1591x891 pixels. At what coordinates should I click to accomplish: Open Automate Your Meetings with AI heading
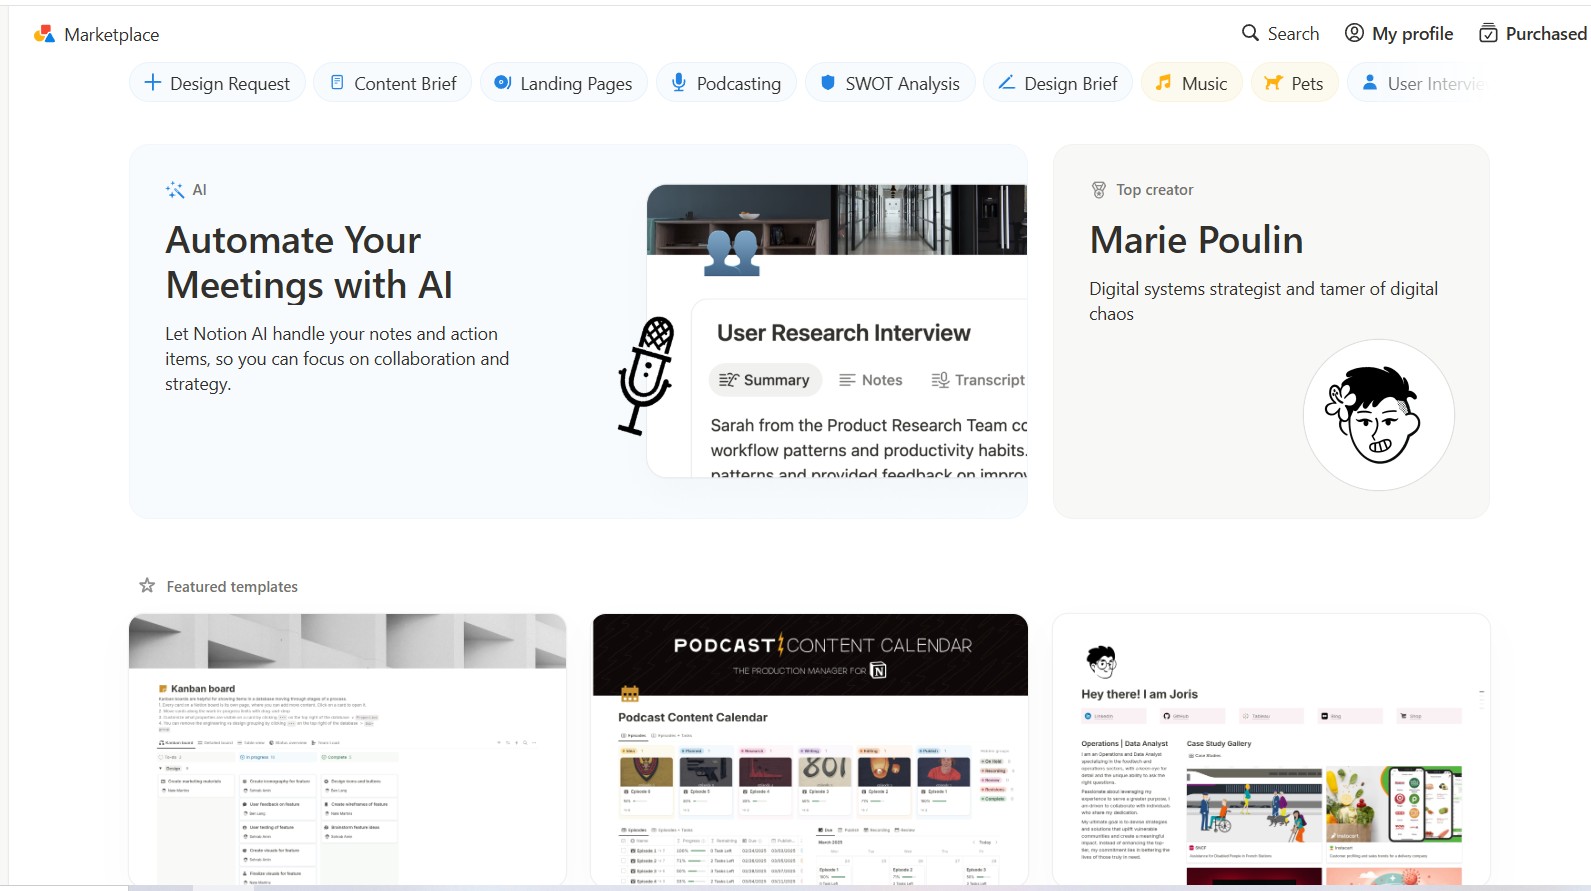coord(309,262)
